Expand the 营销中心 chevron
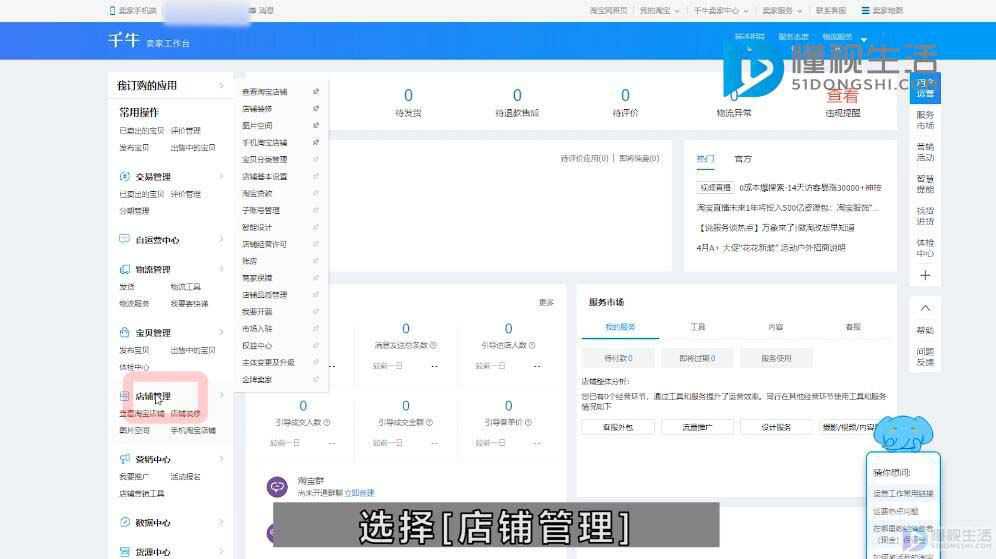The width and height of the screenshot is (996, 559). 222,459
